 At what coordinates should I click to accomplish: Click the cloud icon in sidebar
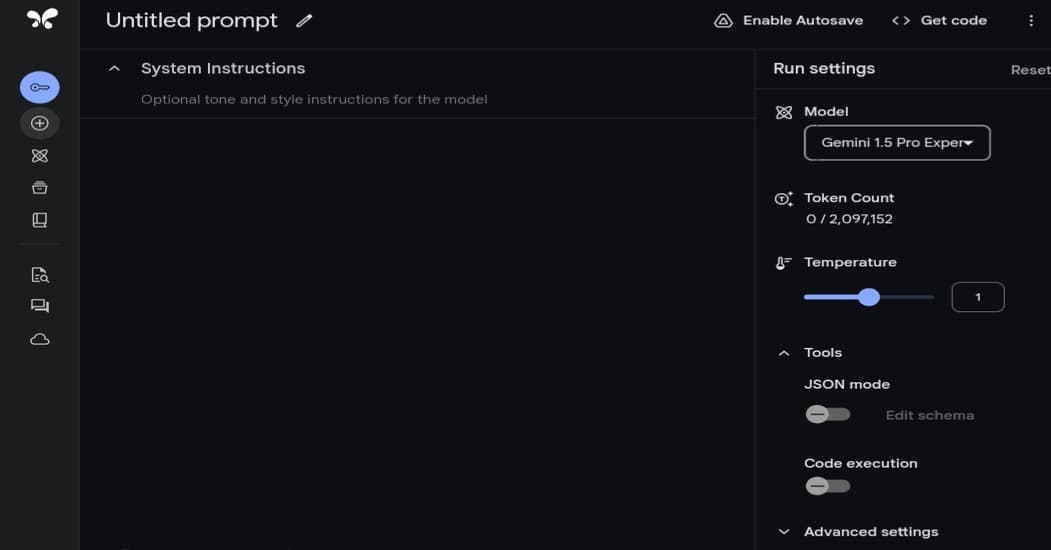pos(40,339)
